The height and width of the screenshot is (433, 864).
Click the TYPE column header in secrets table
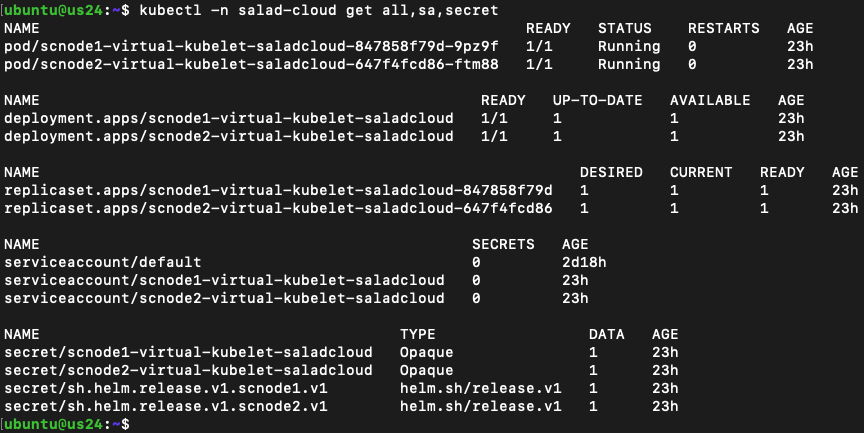[x=418, y=334]
